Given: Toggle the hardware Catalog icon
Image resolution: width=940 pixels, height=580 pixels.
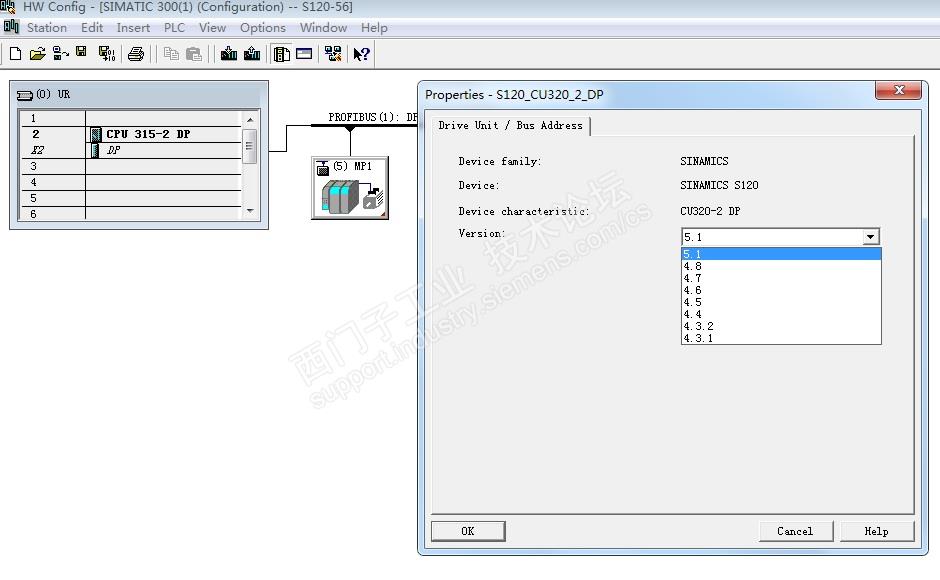Looking at the screenshot, I should click(x=281, y=54).
